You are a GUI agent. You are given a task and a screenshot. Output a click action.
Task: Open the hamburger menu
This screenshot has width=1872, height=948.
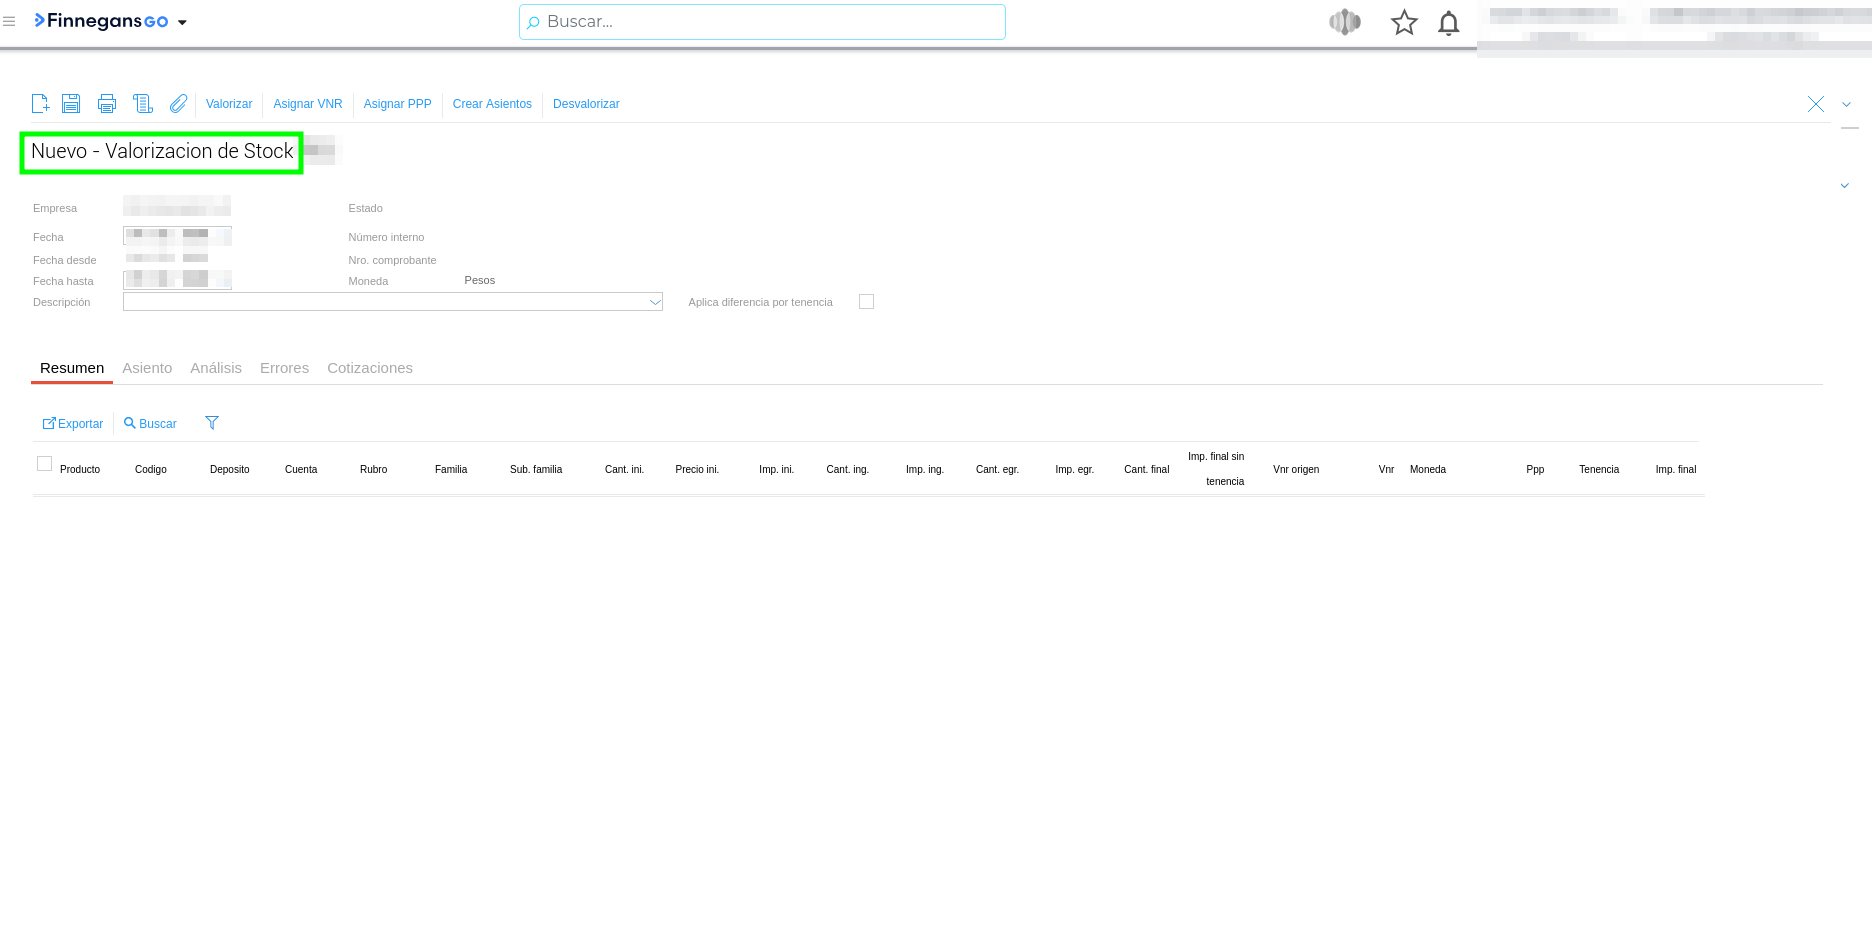click(9, 21)
